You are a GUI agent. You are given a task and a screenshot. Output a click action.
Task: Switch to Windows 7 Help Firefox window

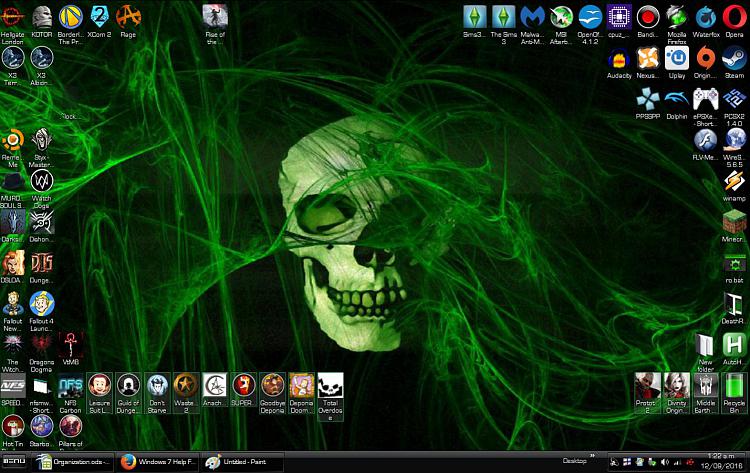click(158, 462)
